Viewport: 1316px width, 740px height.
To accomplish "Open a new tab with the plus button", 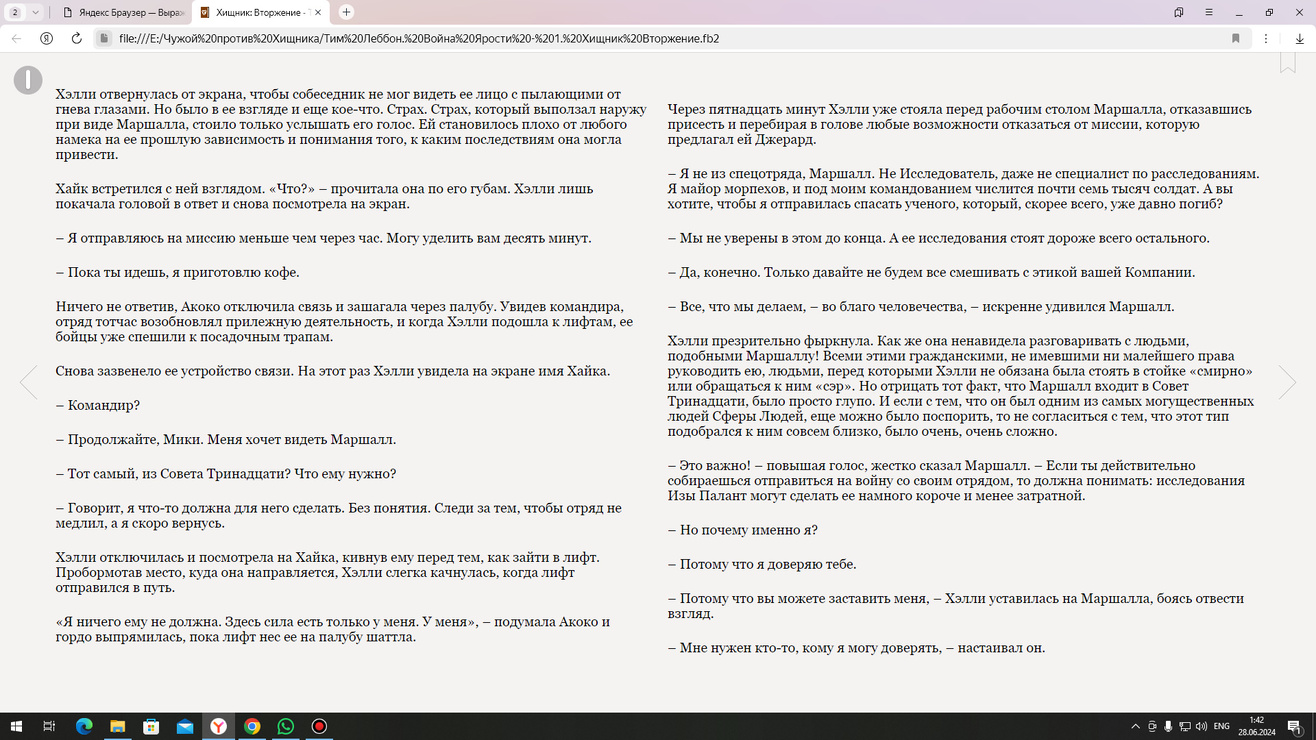I will [x=346, y=12].
